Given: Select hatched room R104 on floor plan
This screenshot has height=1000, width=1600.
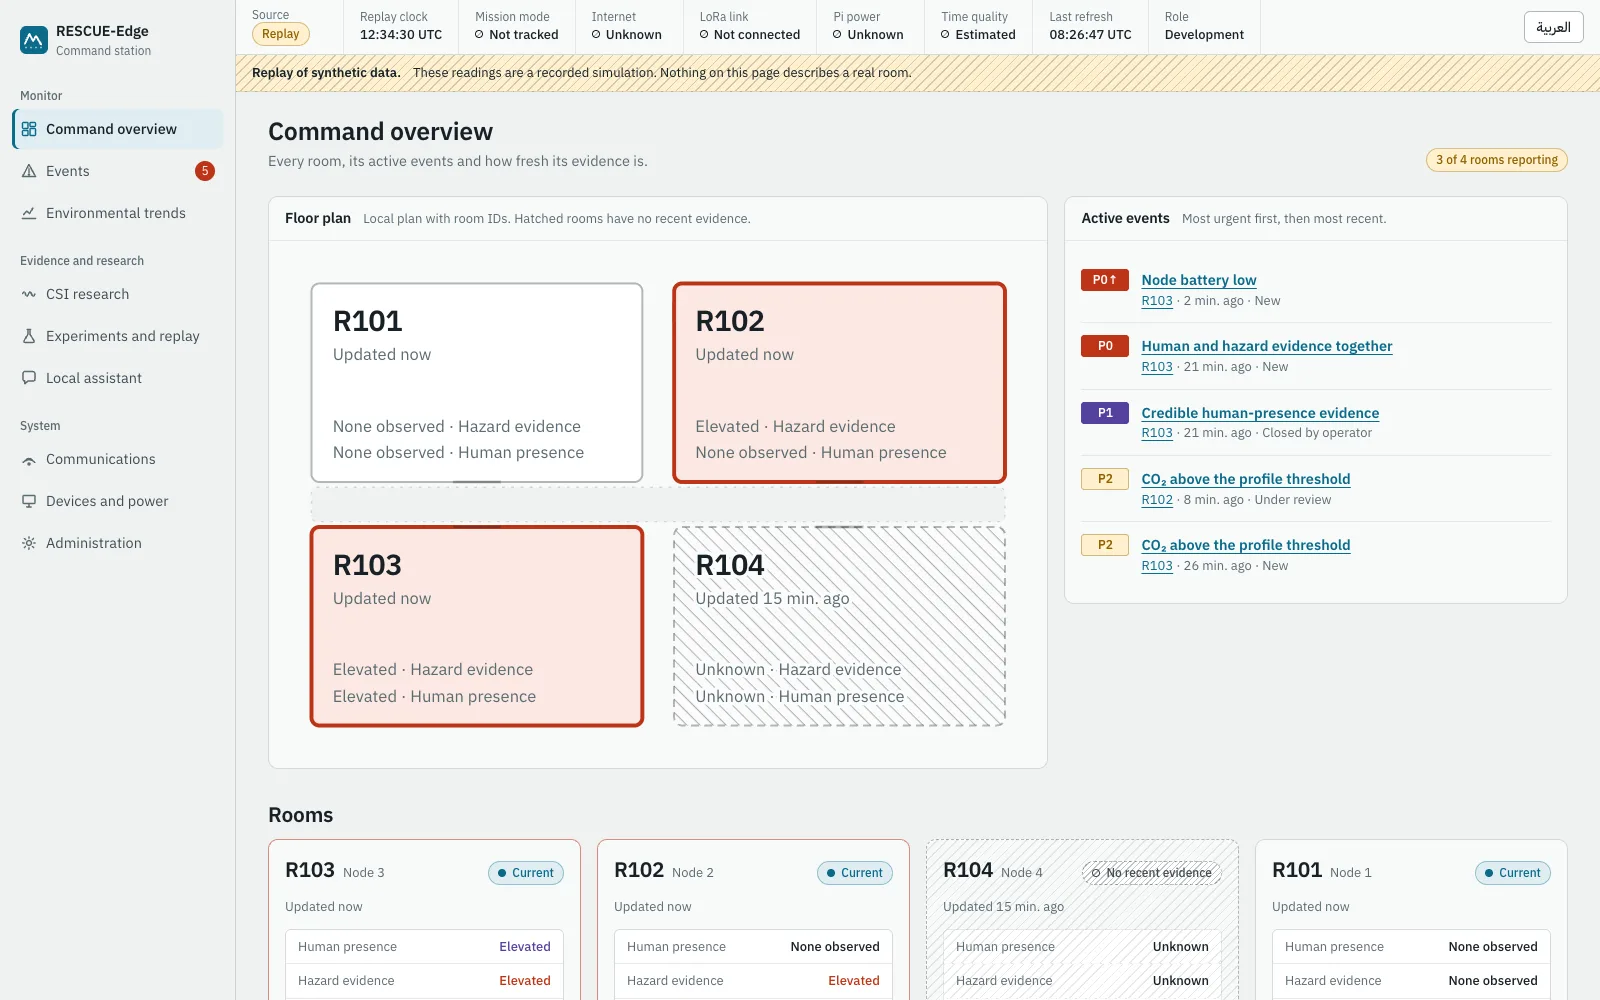Looking at the screenshot, I should click(839, 626).
